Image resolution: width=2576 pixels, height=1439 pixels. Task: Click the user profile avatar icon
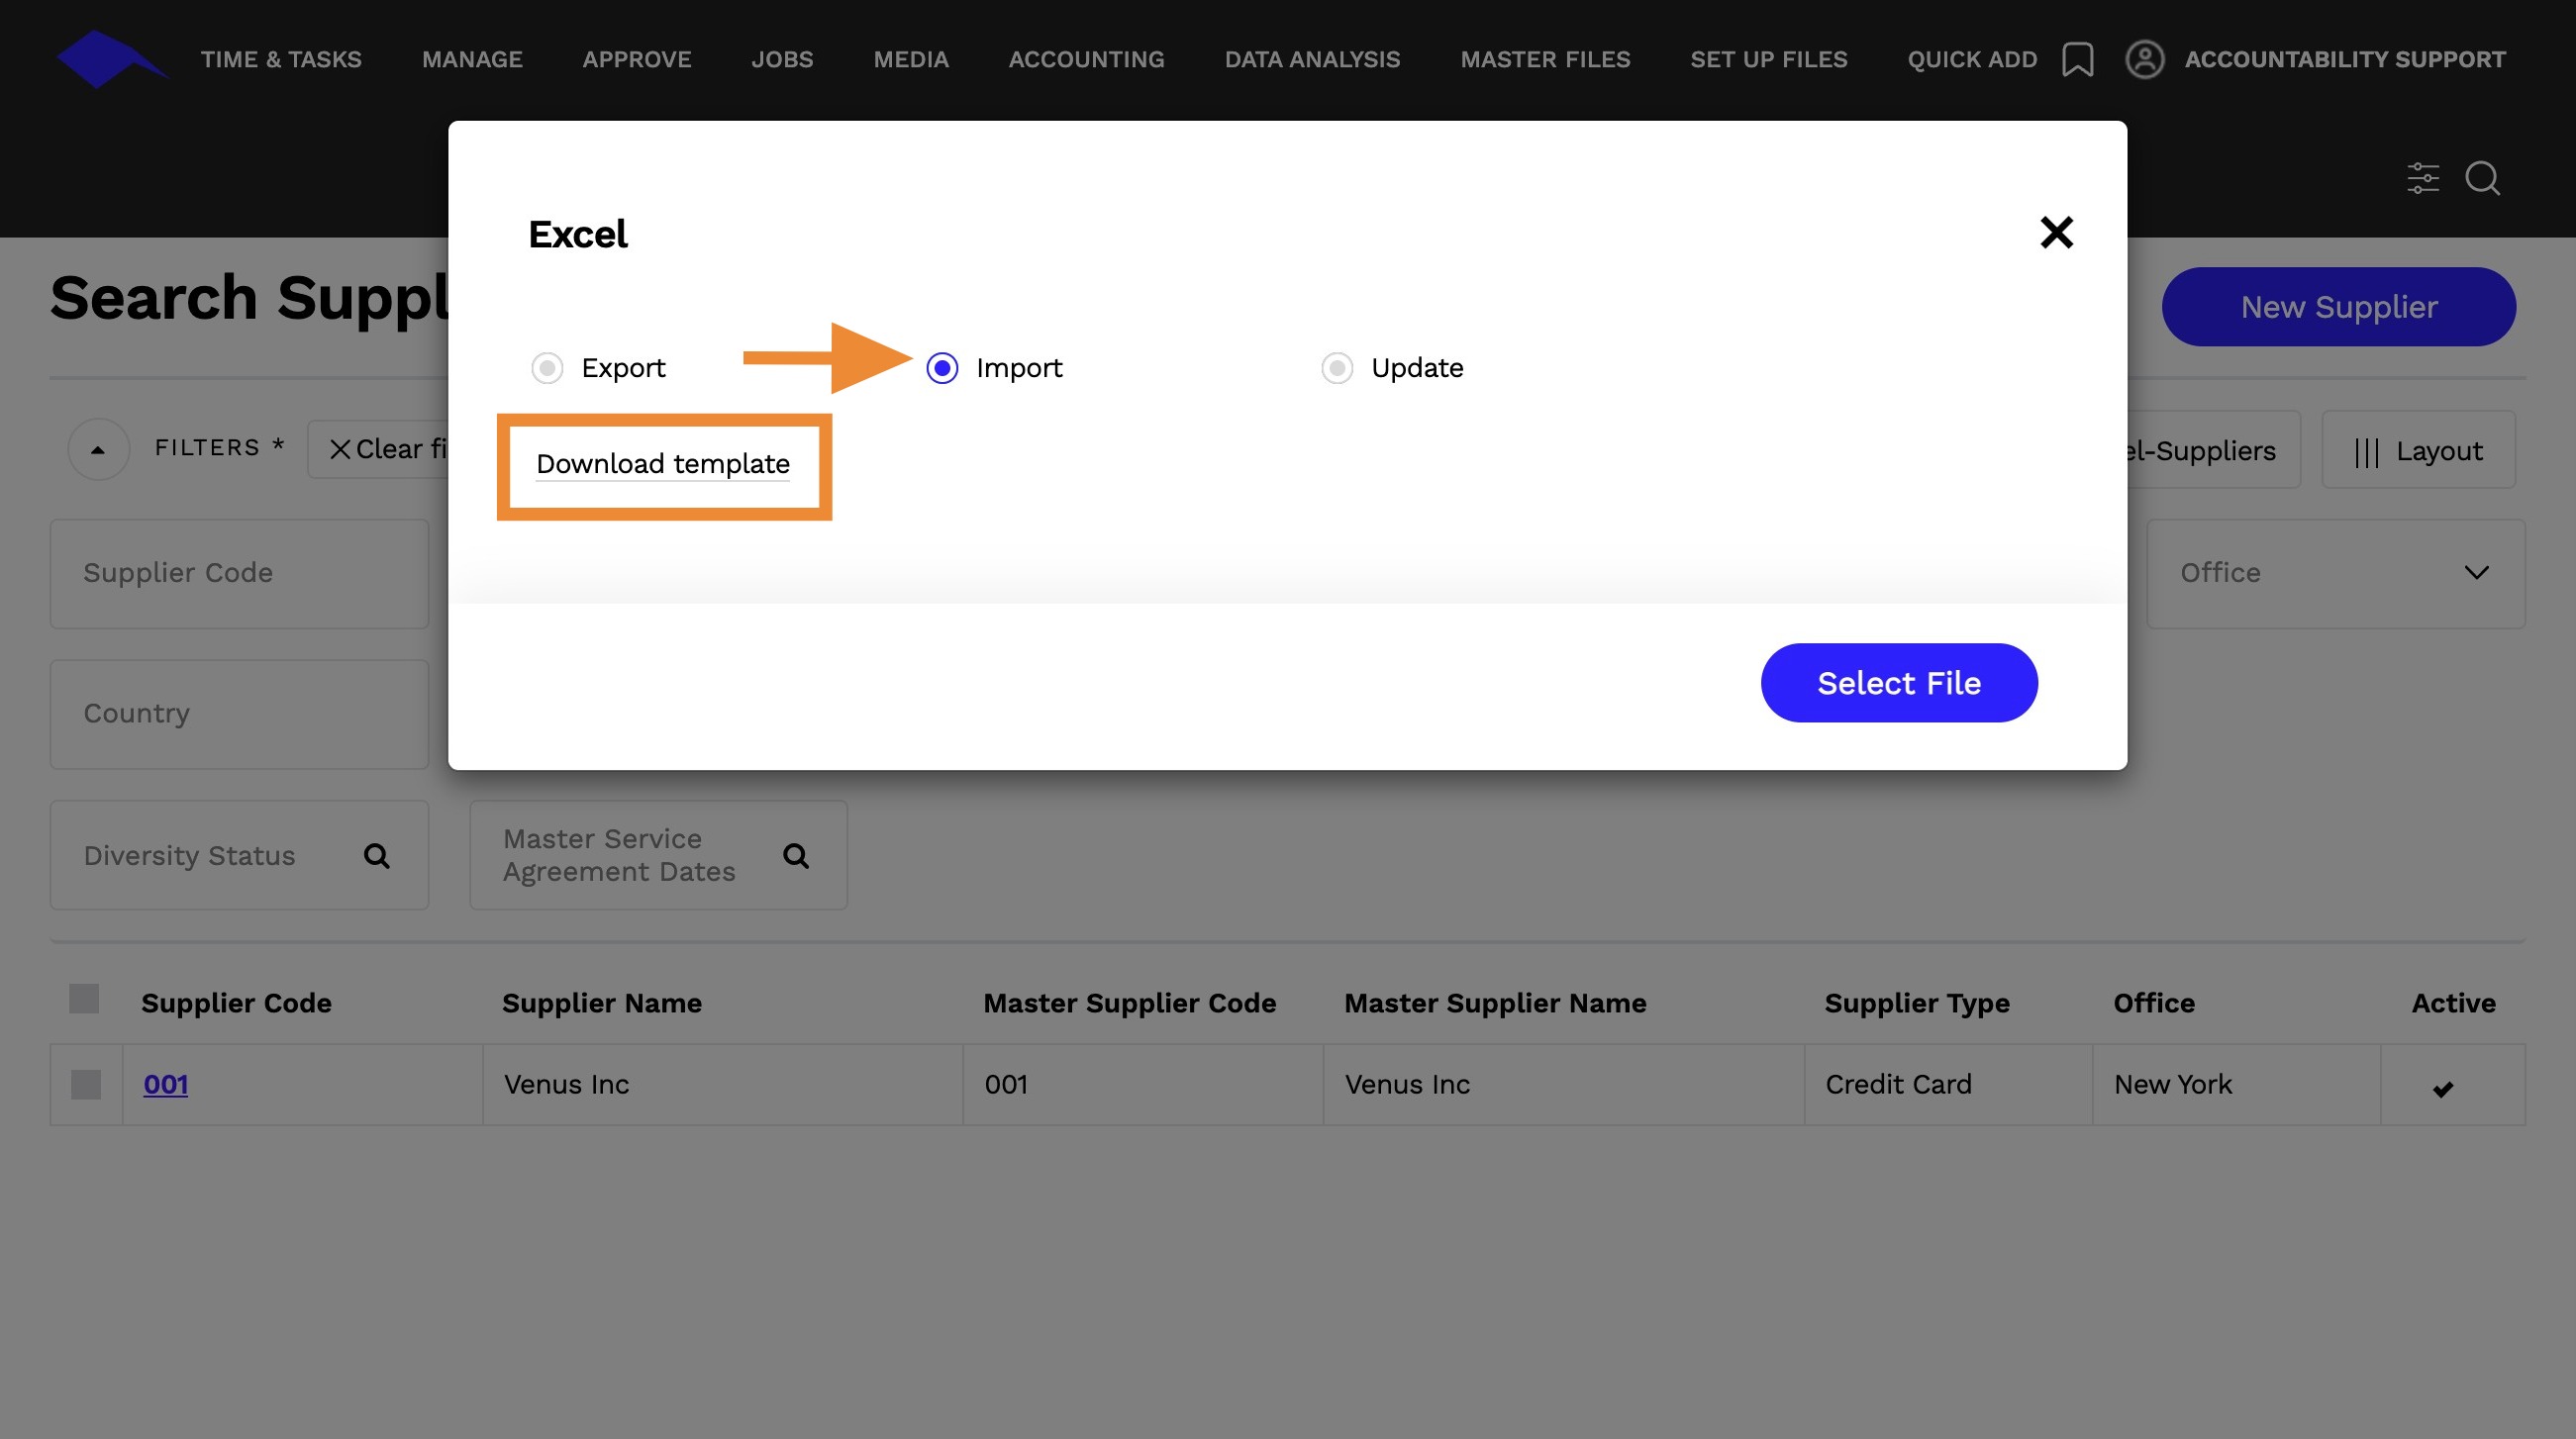(2144, 59)
